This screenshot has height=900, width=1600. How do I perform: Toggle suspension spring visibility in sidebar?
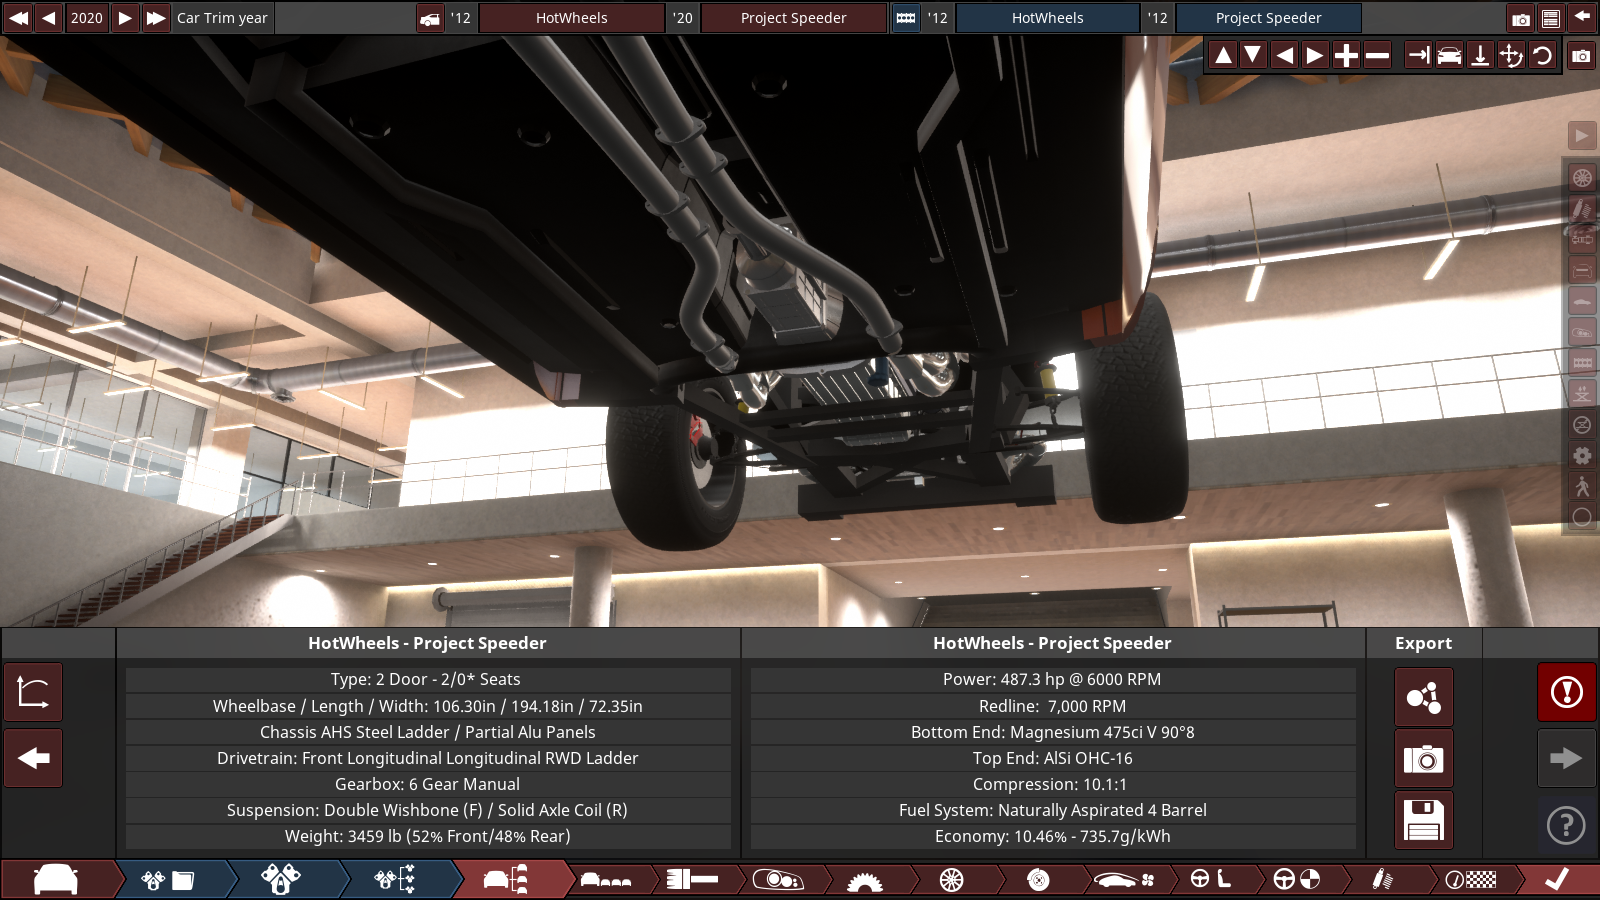pyautogui.click(x=1582, y=209)
